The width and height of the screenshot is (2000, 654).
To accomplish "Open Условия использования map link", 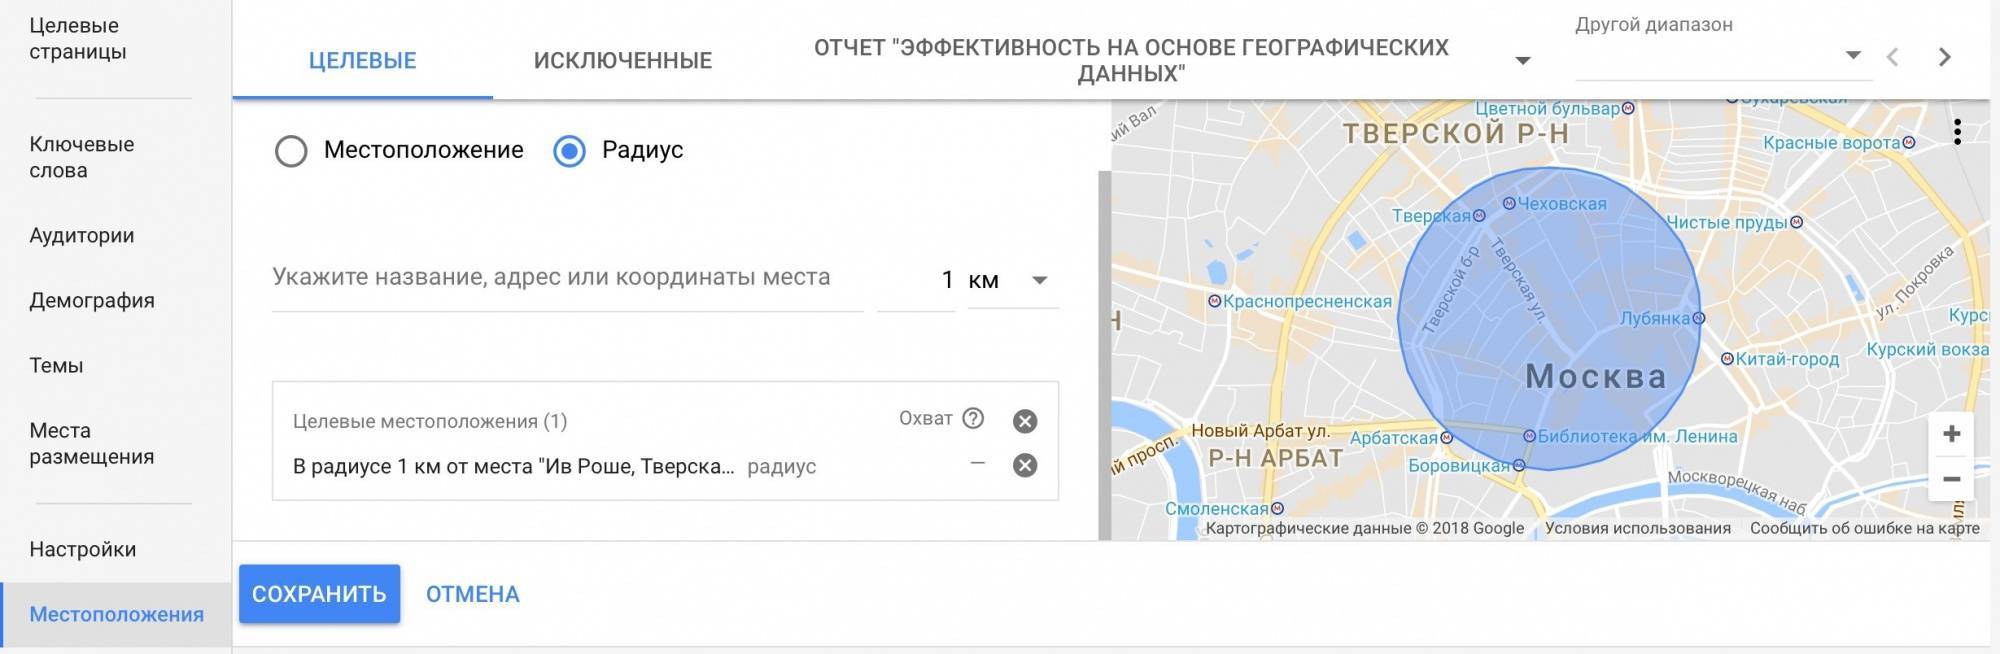I will (1637, 528).
